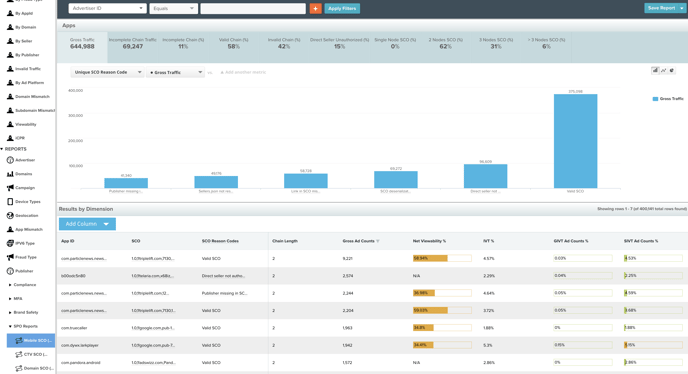Click the Direct seller not bar in chart
688x374 pixels.
tap(485, 176)
